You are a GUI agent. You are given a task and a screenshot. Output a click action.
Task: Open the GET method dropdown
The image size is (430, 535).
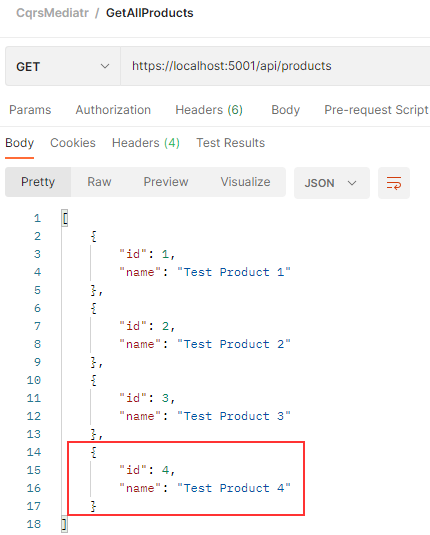pyautogui.click(x=63, y=66)
